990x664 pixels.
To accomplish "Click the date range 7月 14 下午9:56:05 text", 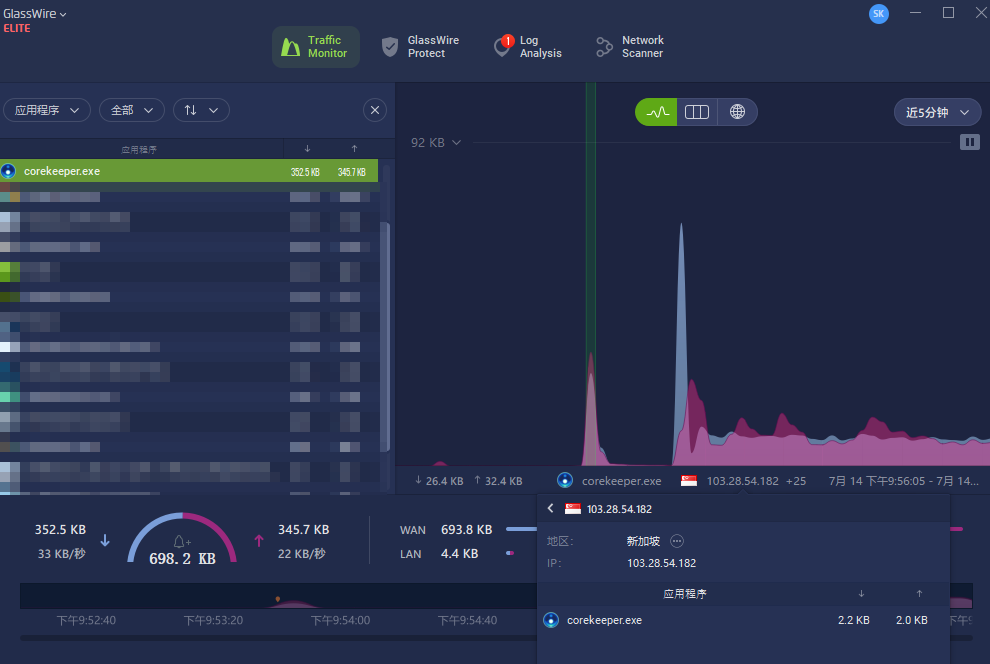I will [x=904, y=481].
